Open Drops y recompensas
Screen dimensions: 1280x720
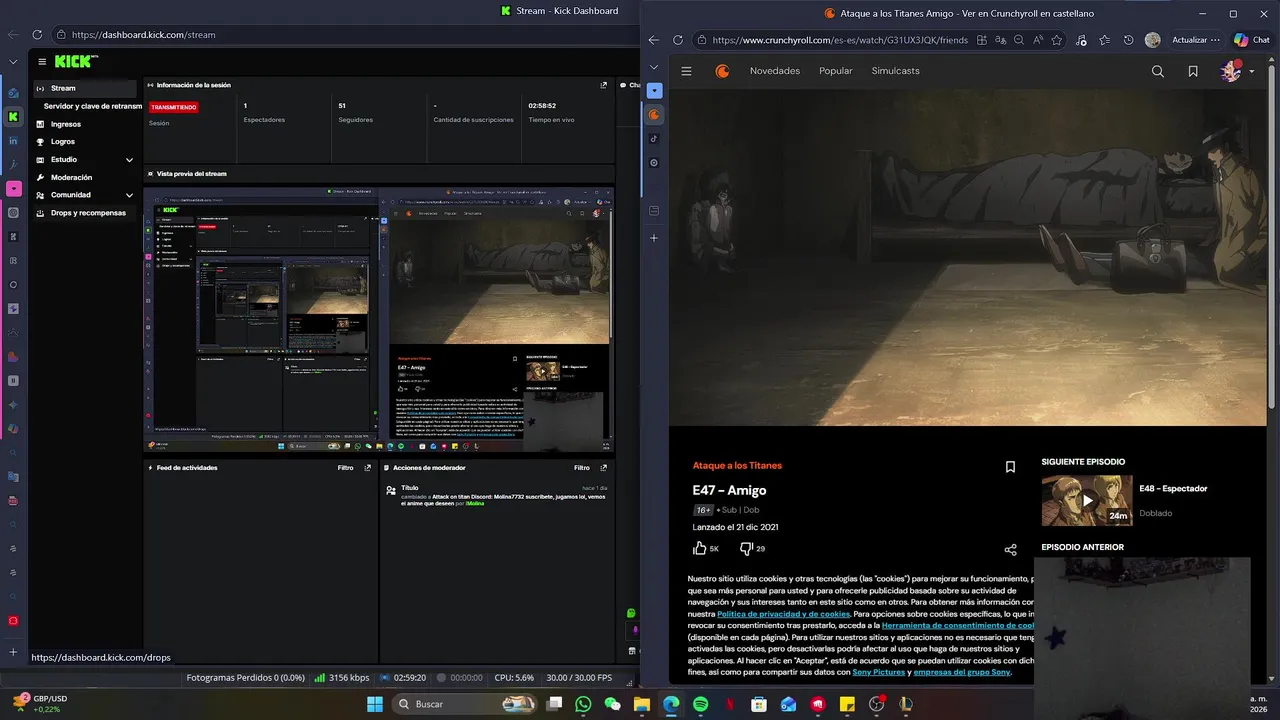(x=85, y=213)
